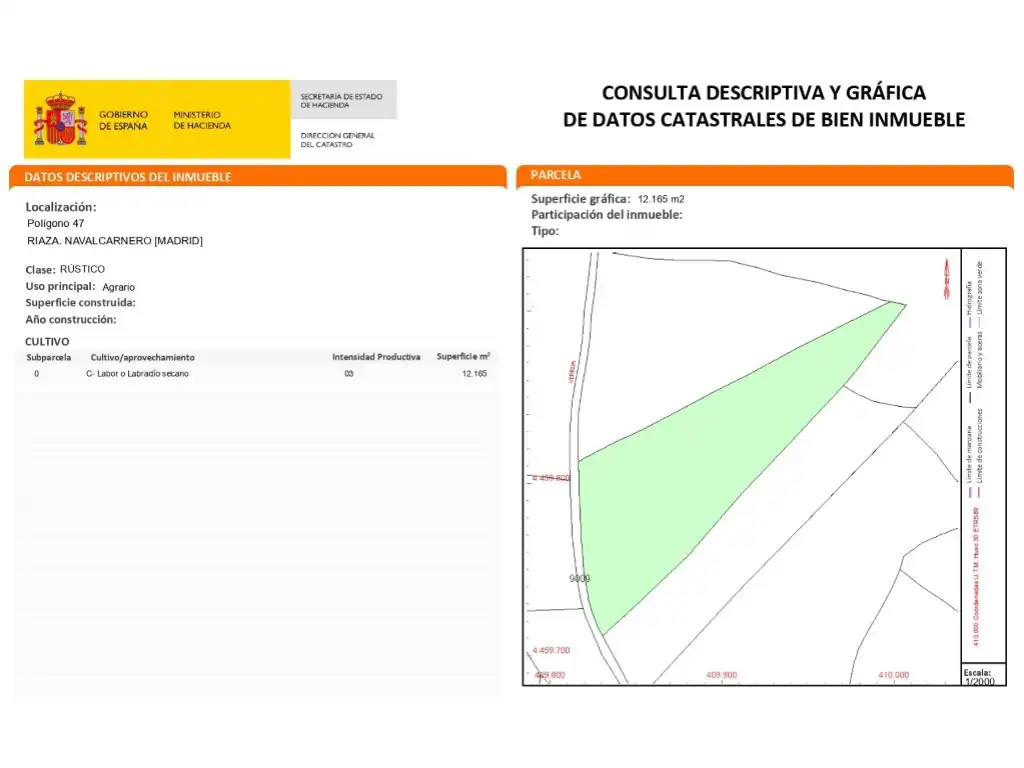The height and width of the screenshot is (768, 1024).
Task: Click the 'Intensidad Productiva' column header
Action: 376,357
